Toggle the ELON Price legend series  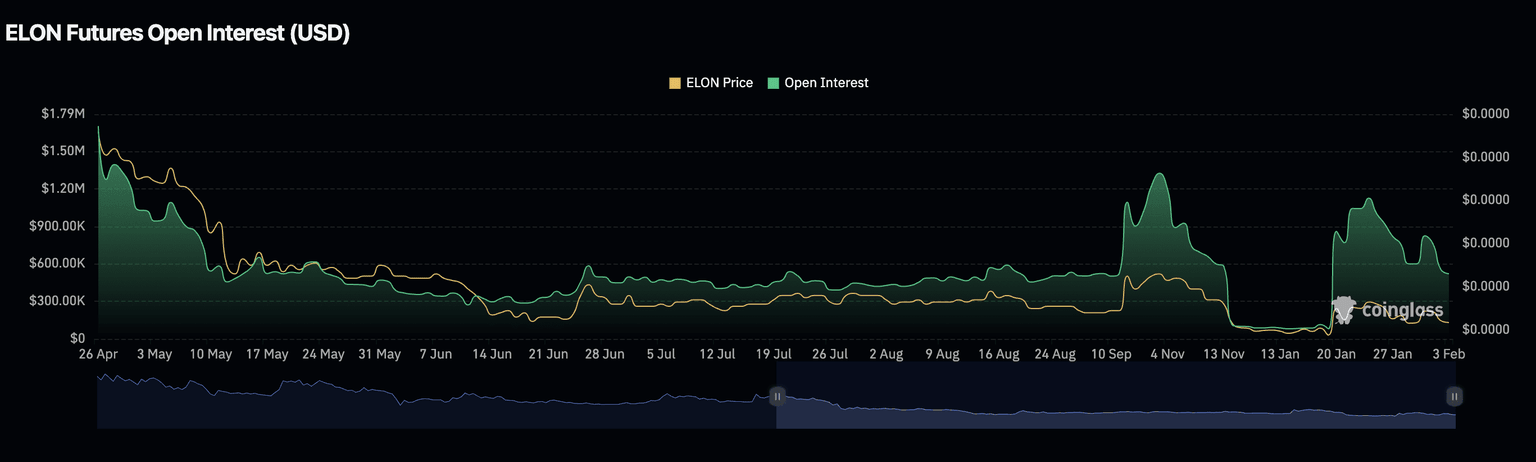[711, 83]
